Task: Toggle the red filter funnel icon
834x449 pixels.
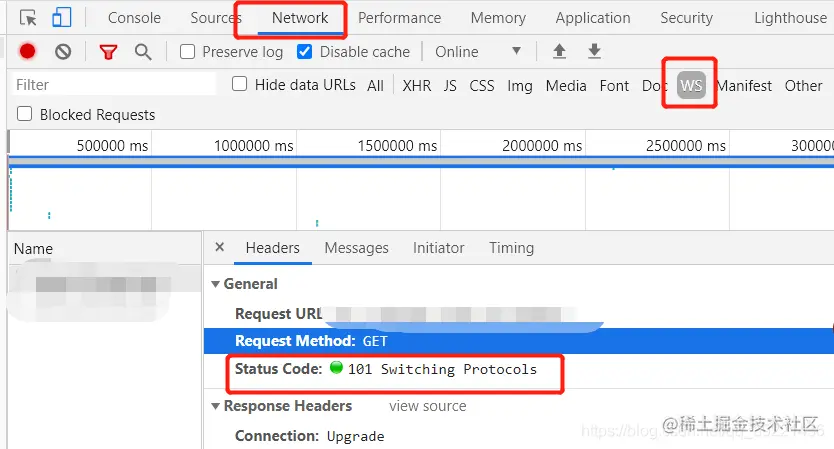Action: pos(108,52)
